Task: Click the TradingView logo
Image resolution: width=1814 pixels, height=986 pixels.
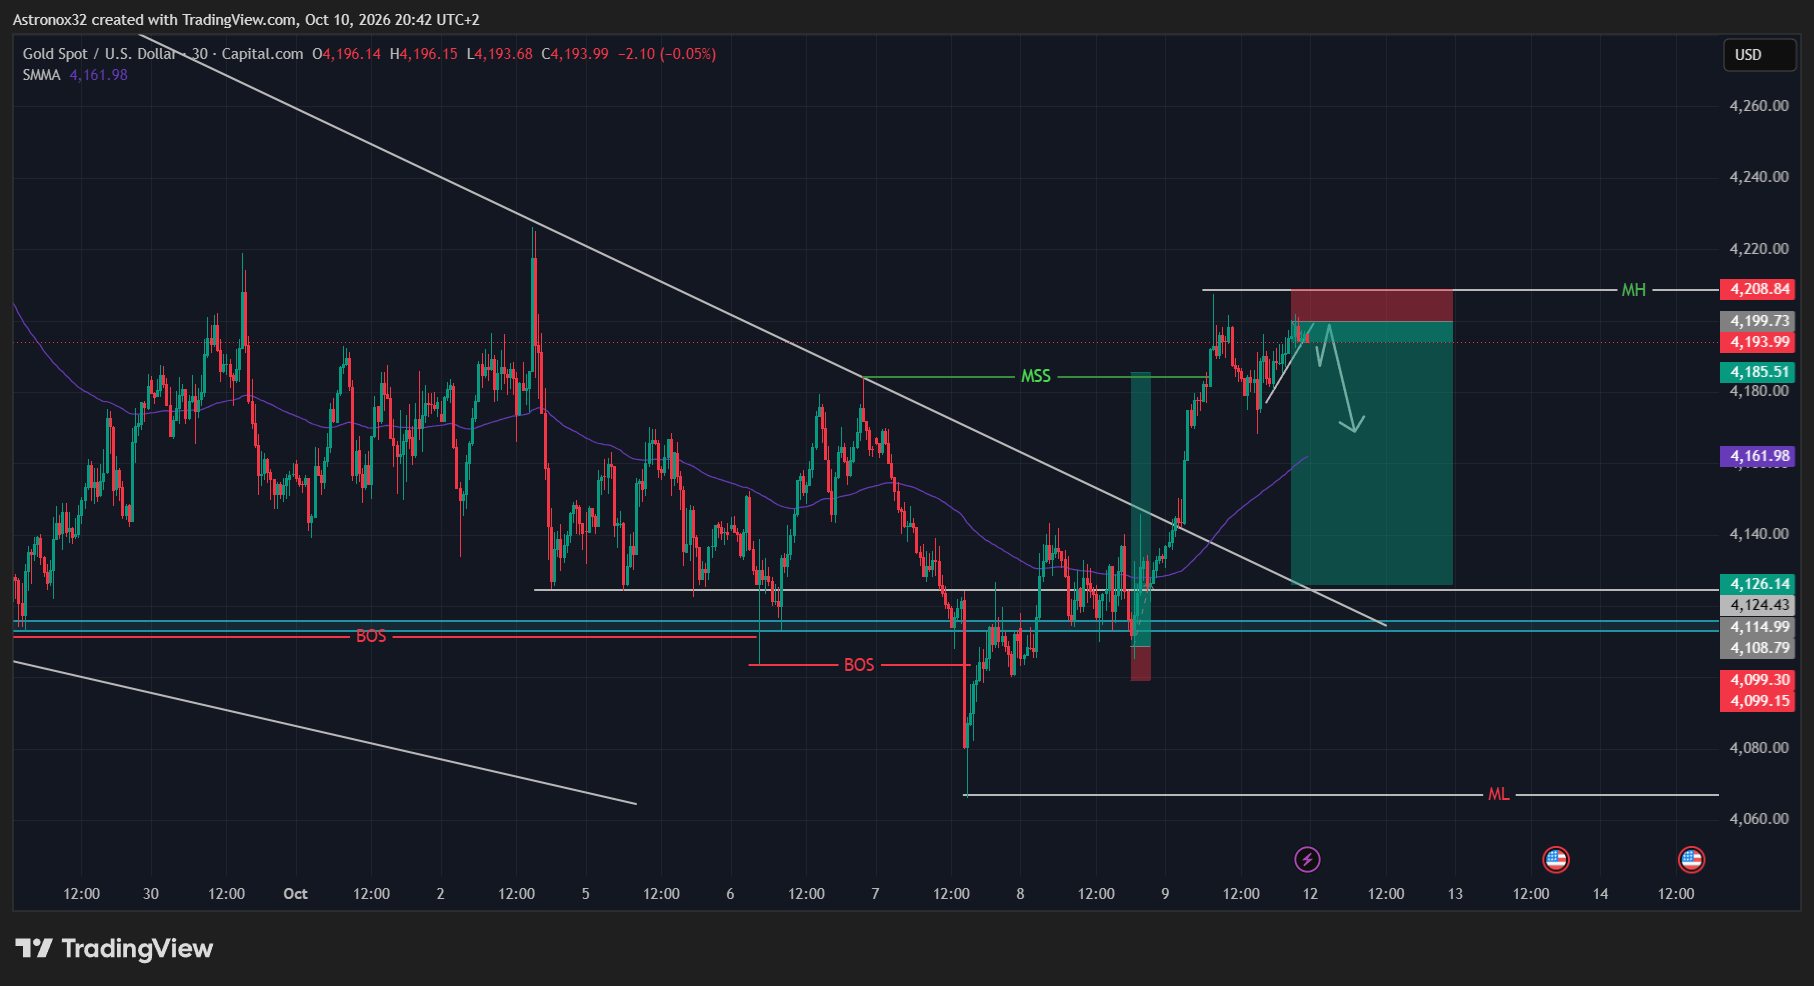Action: pyautogui.click(x=114, y=948)
